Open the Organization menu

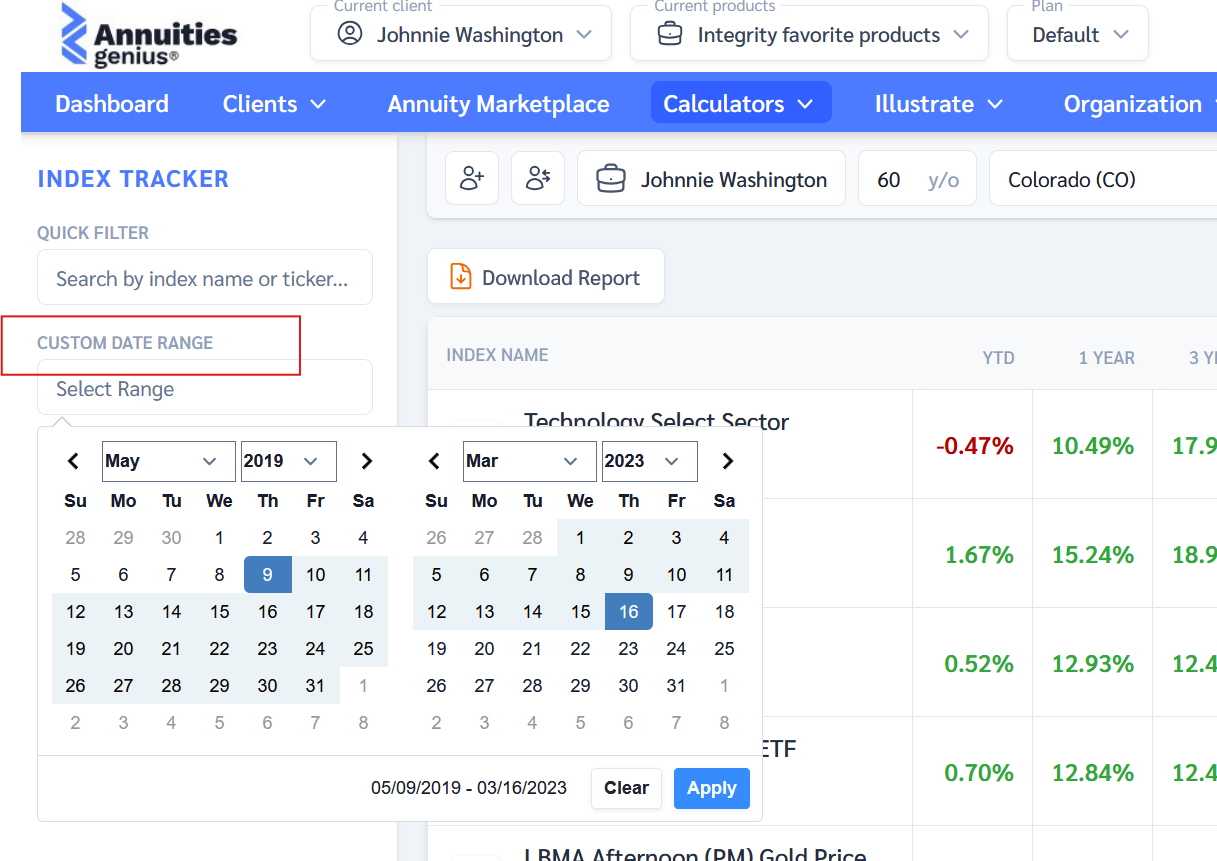click(1140, 104)
